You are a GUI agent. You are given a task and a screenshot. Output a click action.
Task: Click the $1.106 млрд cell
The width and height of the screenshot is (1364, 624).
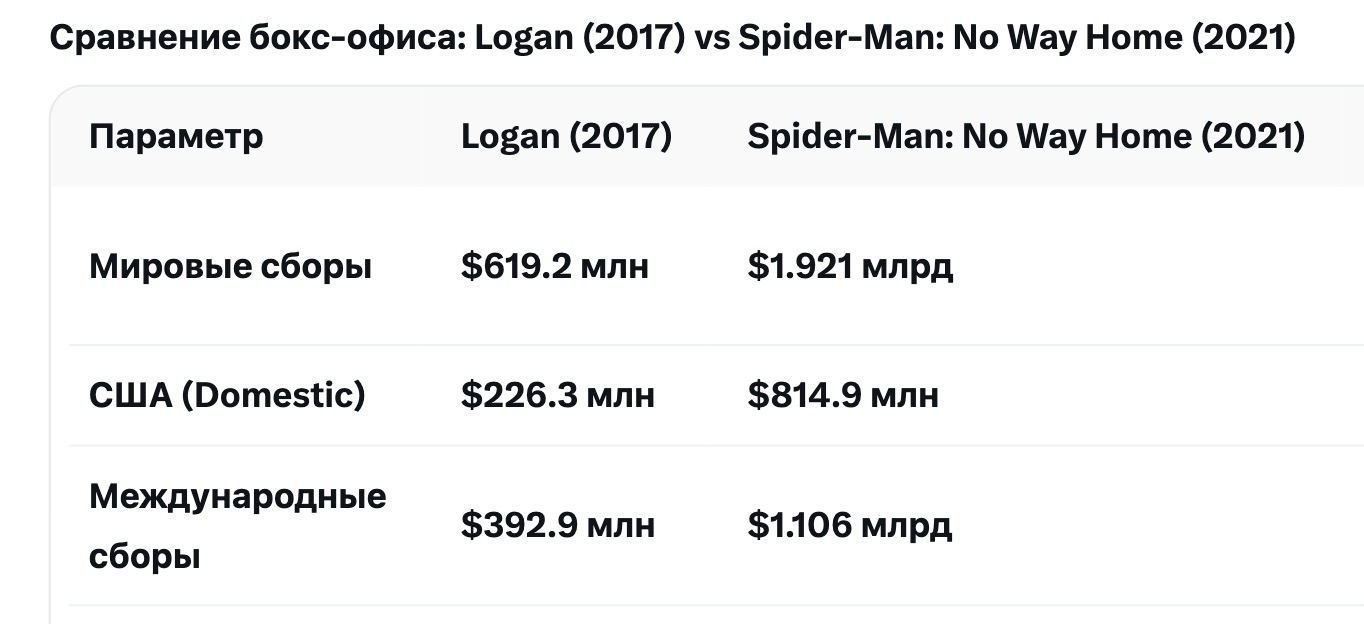pos(849,525)
